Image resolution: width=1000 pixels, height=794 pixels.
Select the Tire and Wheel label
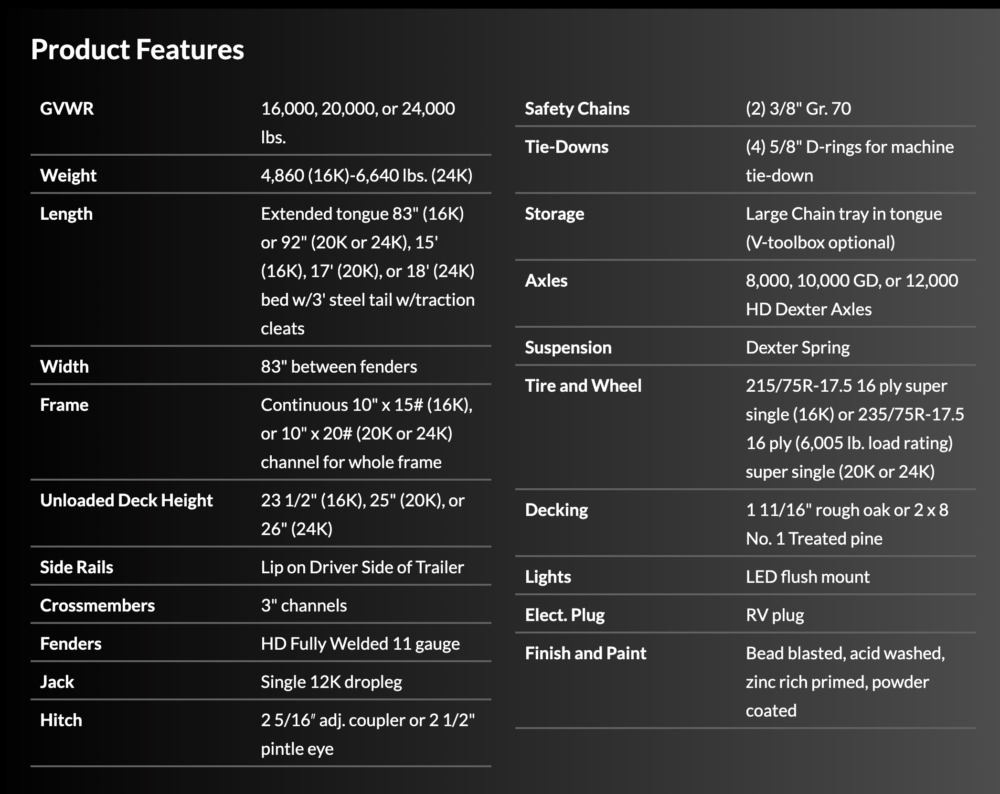click(x=583, y=385)
